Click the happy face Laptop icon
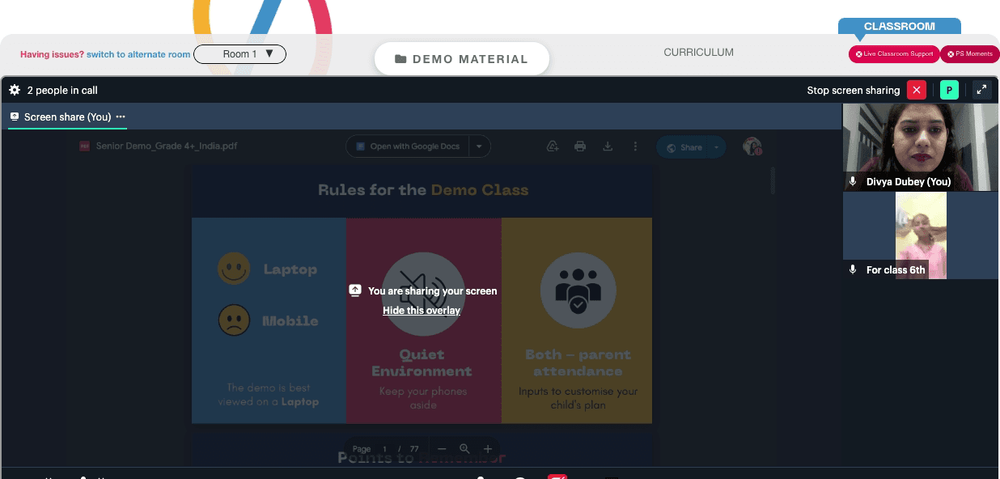The image size is (1000, 479). [234, 269]
